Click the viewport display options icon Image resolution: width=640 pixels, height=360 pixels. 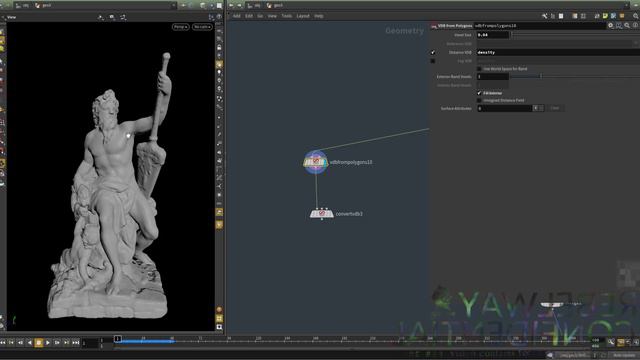pos(211,17)
